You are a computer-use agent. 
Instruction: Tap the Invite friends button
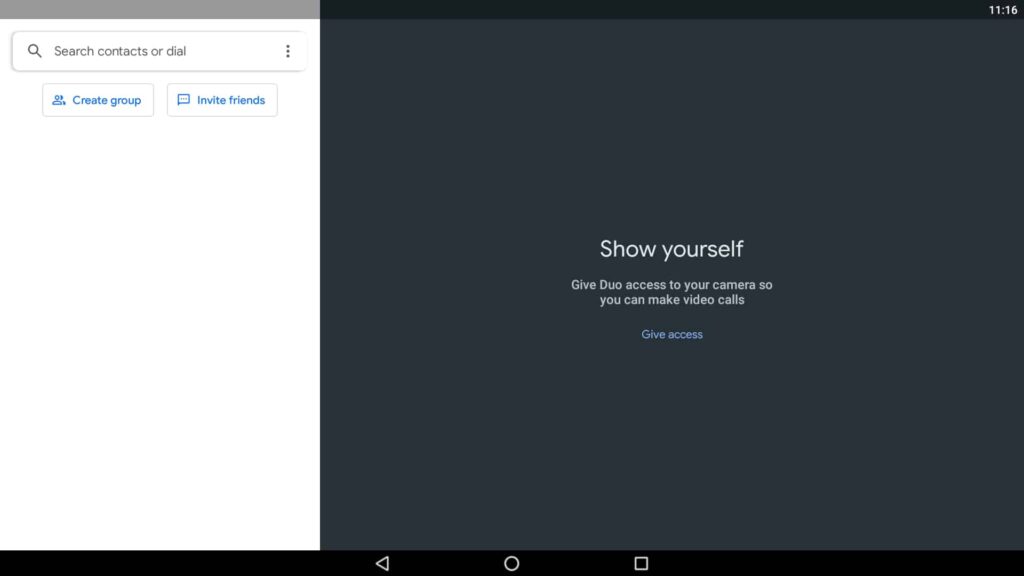222,100
